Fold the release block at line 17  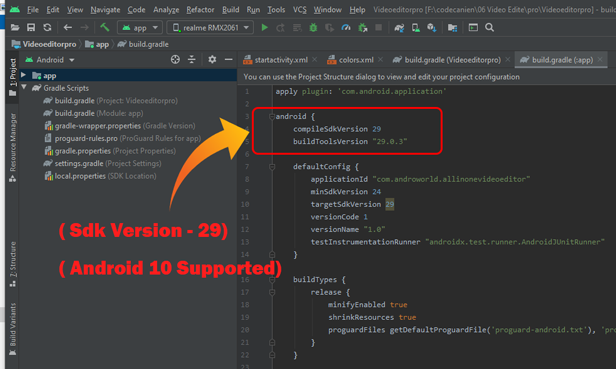pos(272,292)
